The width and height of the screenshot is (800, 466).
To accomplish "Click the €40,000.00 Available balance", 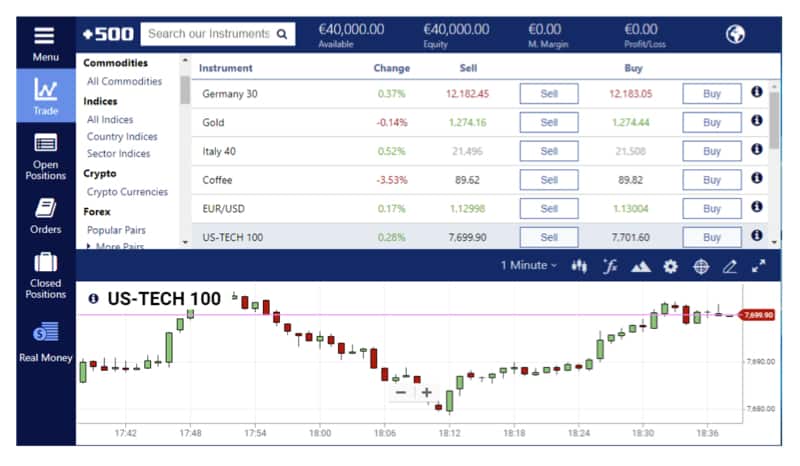I will click(351, 30).
